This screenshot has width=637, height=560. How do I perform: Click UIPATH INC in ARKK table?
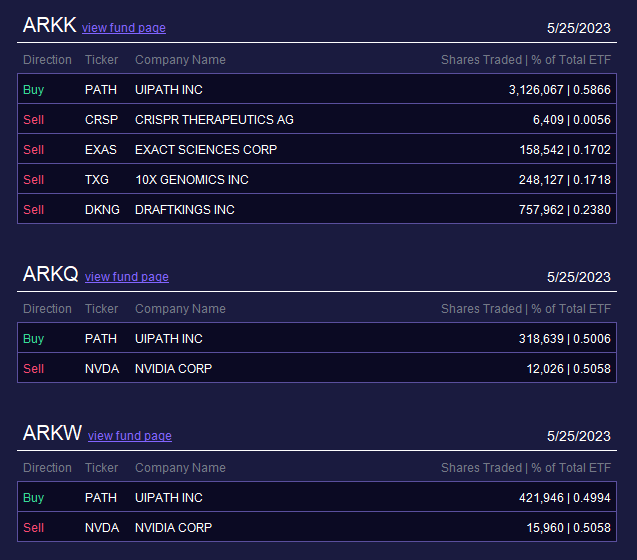[169, 89]
